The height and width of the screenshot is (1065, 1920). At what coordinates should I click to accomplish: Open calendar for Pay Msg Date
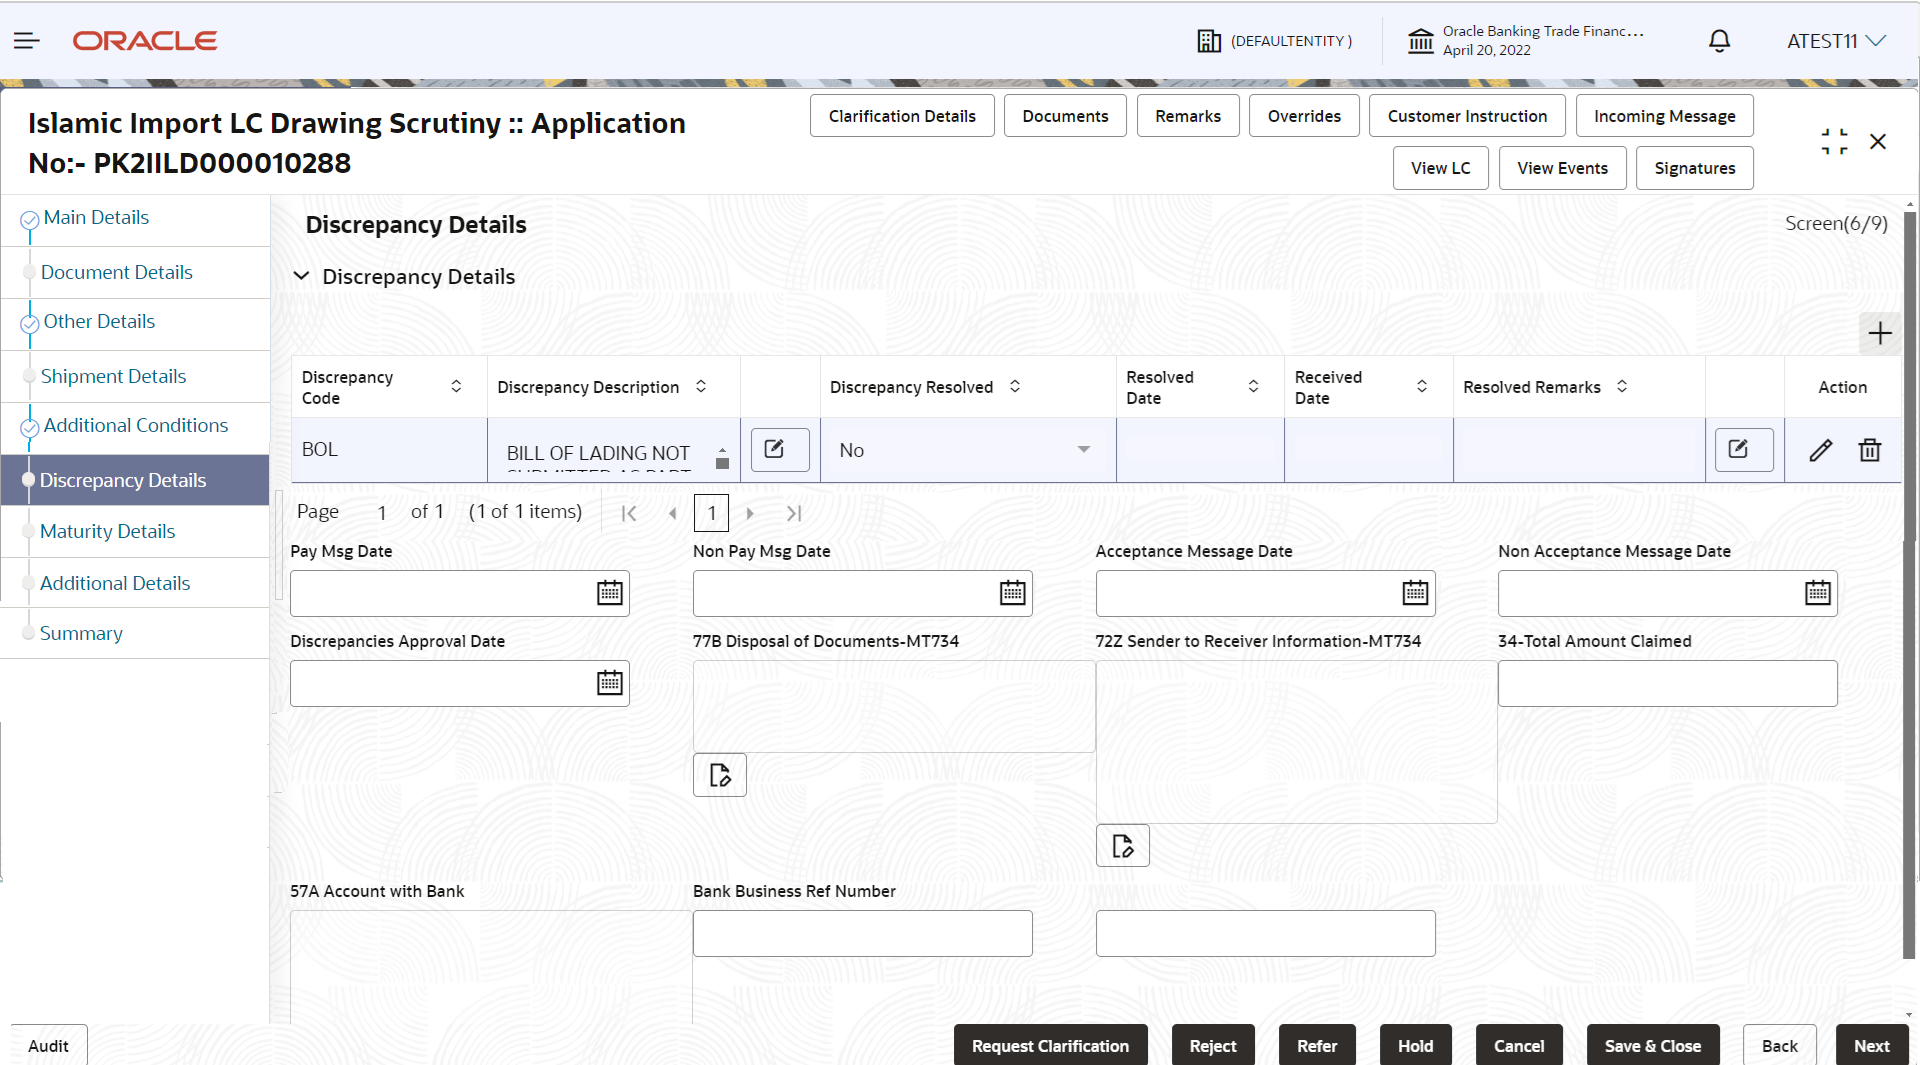[609, 593]
